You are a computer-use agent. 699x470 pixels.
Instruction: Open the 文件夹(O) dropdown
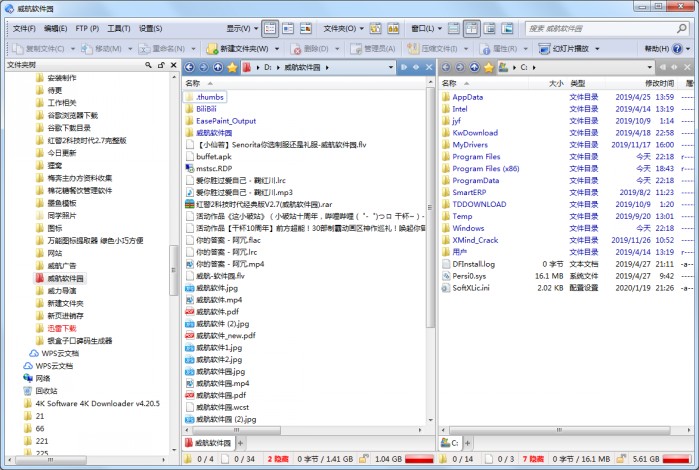pyautogui.click(x=343, y=29)
